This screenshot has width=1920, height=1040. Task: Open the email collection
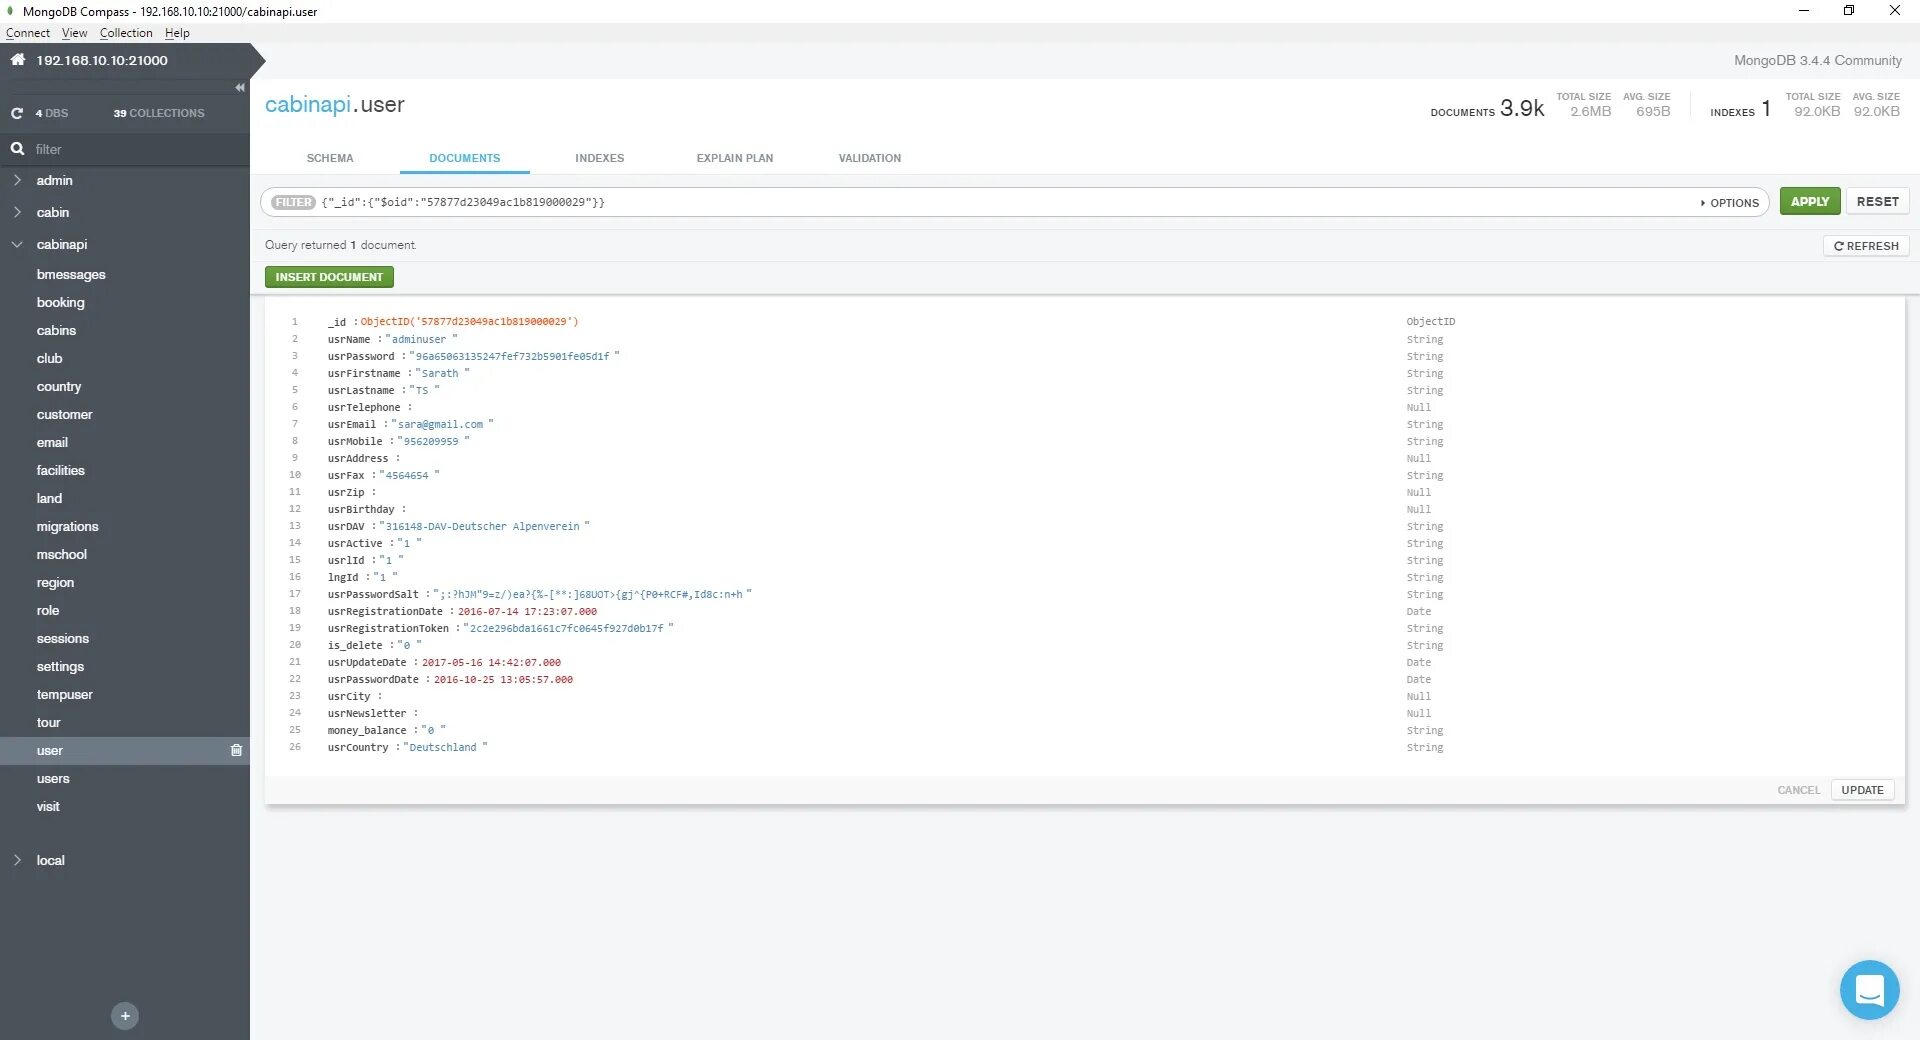(52, 442)
